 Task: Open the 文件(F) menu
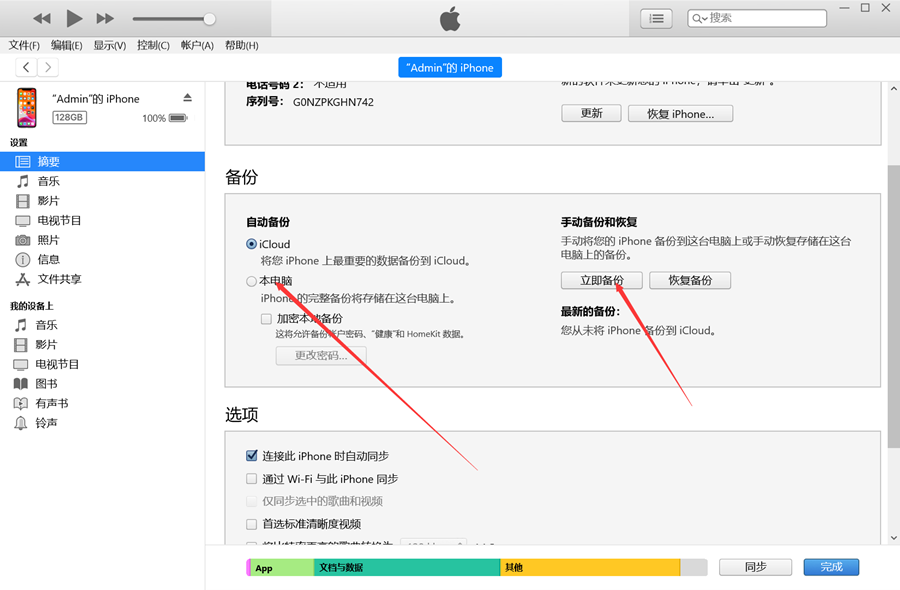tap(24, 45)
